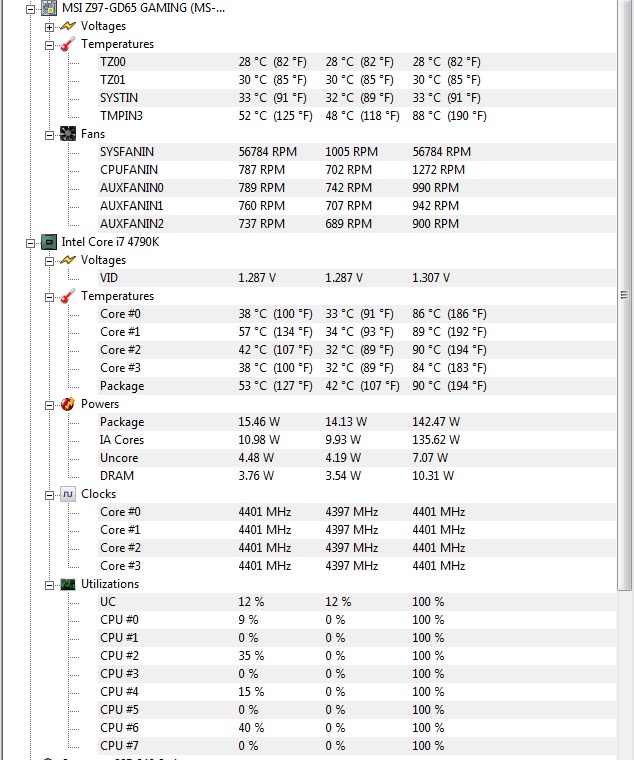The width and height of the screenshot is (634, 760).
Task: Select the CPU #7 utilization row
Action: tap(357, 745)
